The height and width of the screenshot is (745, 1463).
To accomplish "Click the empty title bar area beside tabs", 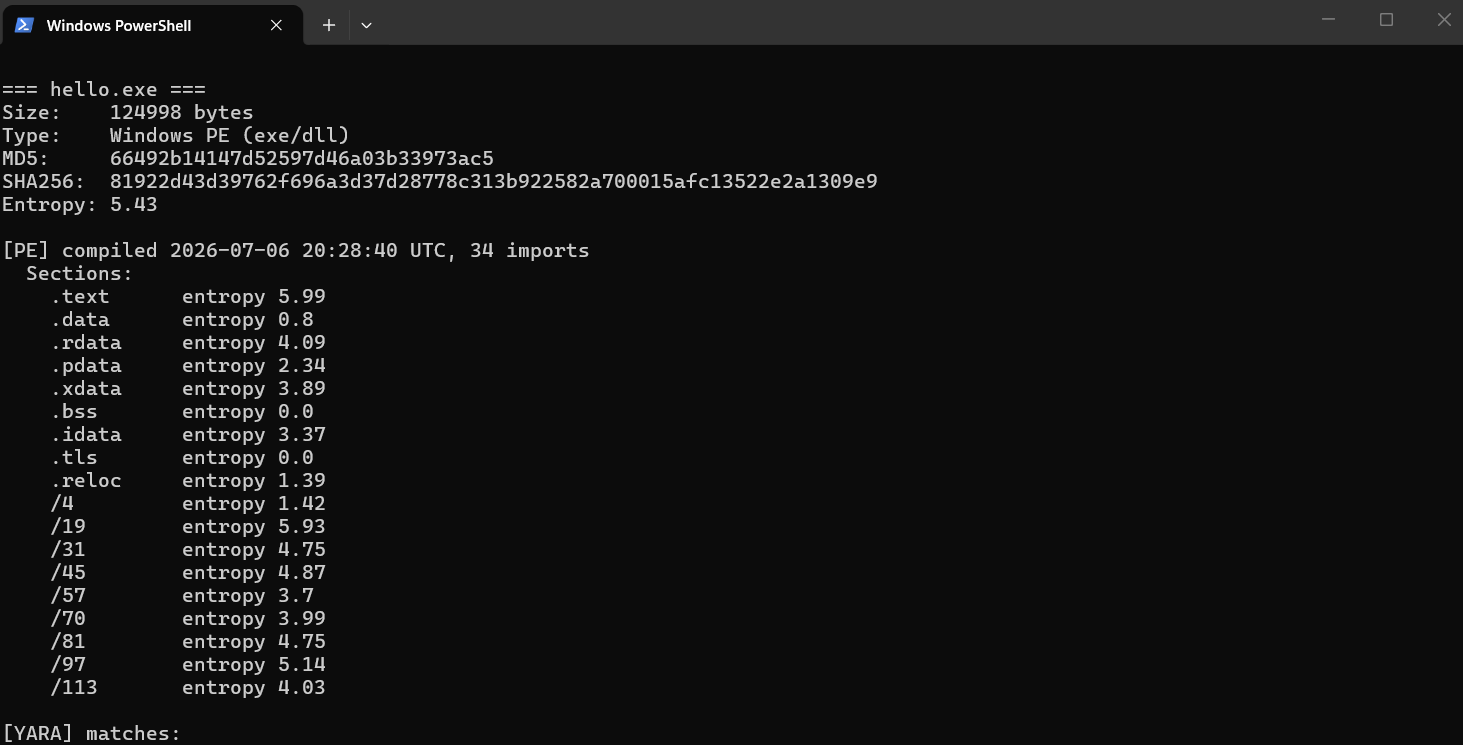I will 840,22.
